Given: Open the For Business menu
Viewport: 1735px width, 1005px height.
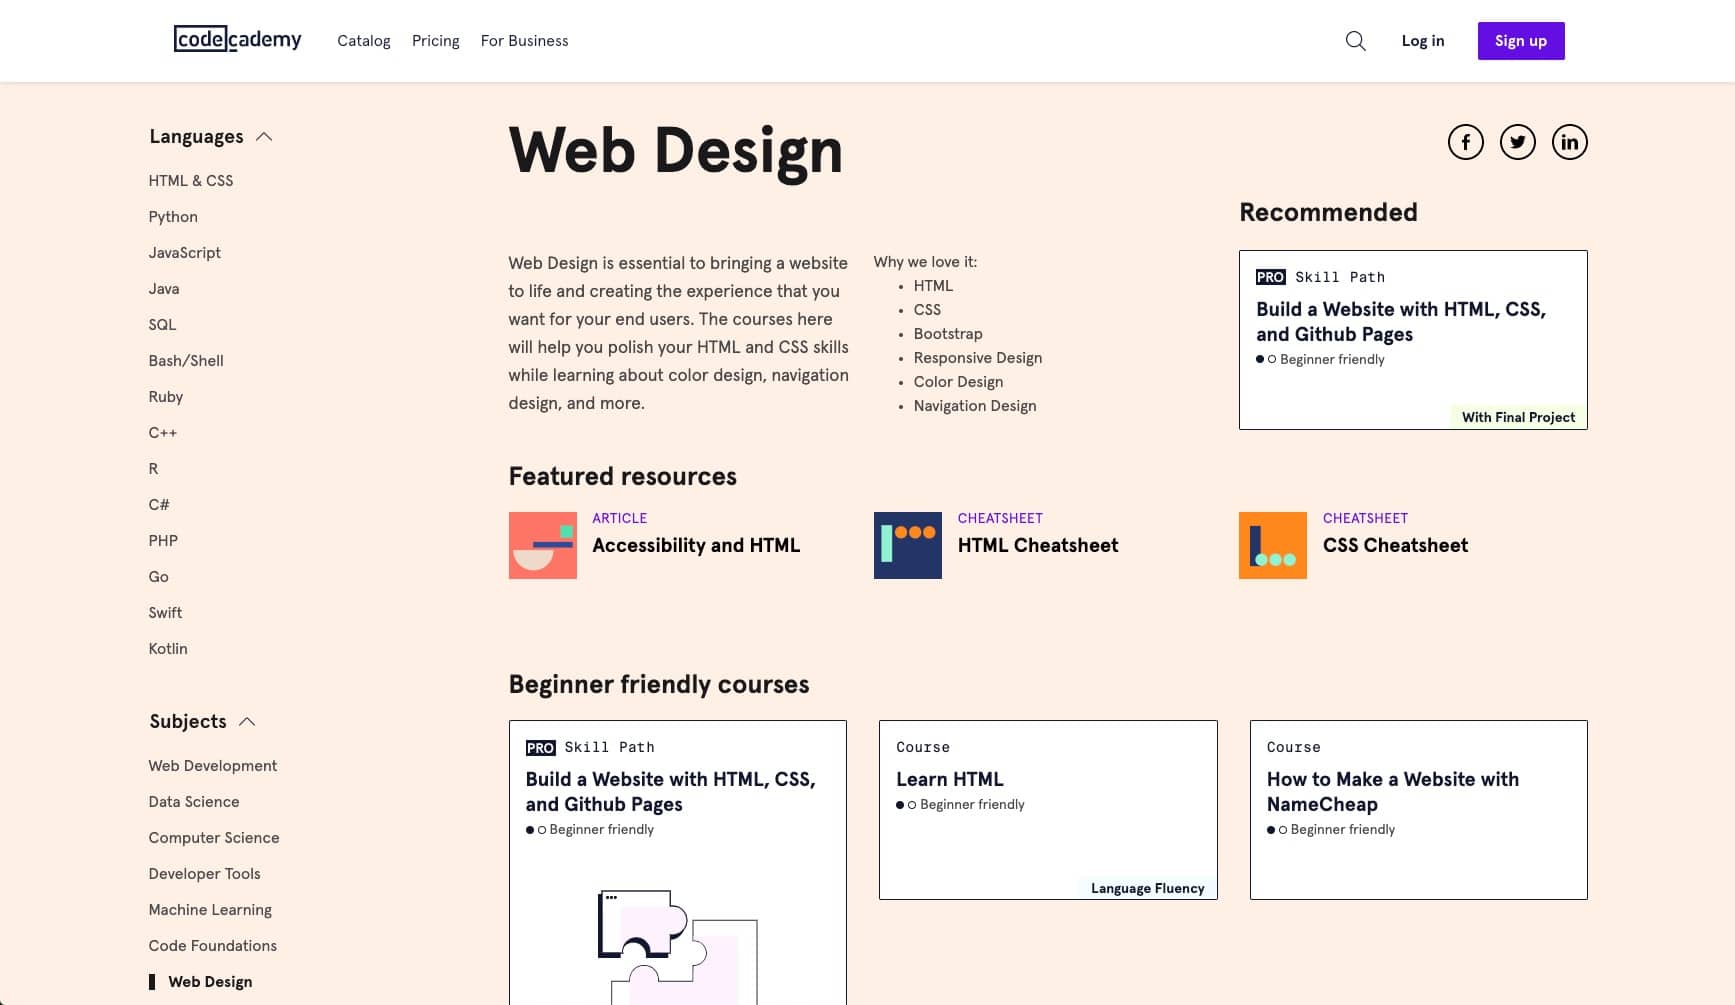Looking at the screenshot, I should (x=524, y=41).
